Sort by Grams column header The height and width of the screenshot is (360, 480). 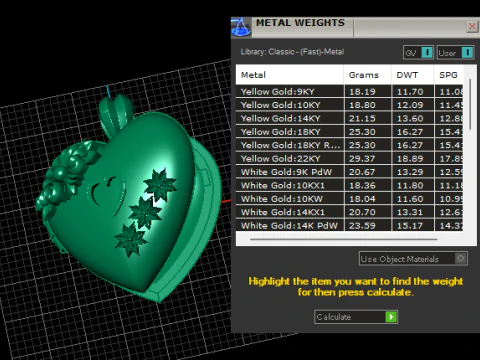tap(367, 75)
